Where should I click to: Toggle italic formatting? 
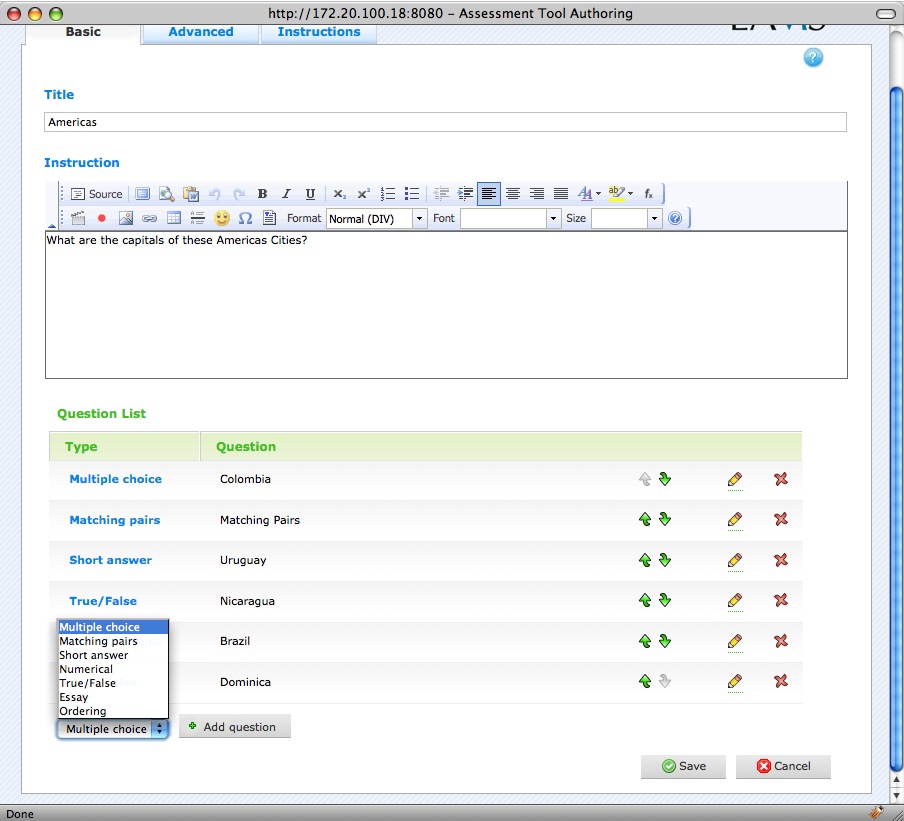tap(286, 194)
